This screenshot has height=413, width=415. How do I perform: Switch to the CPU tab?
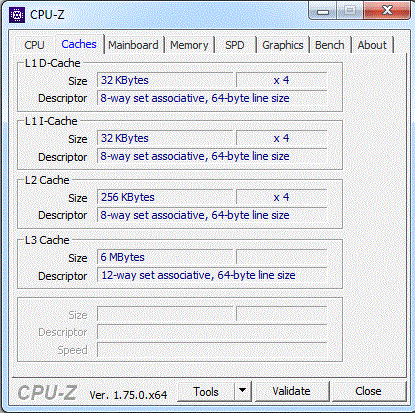[x=34, y=45]
